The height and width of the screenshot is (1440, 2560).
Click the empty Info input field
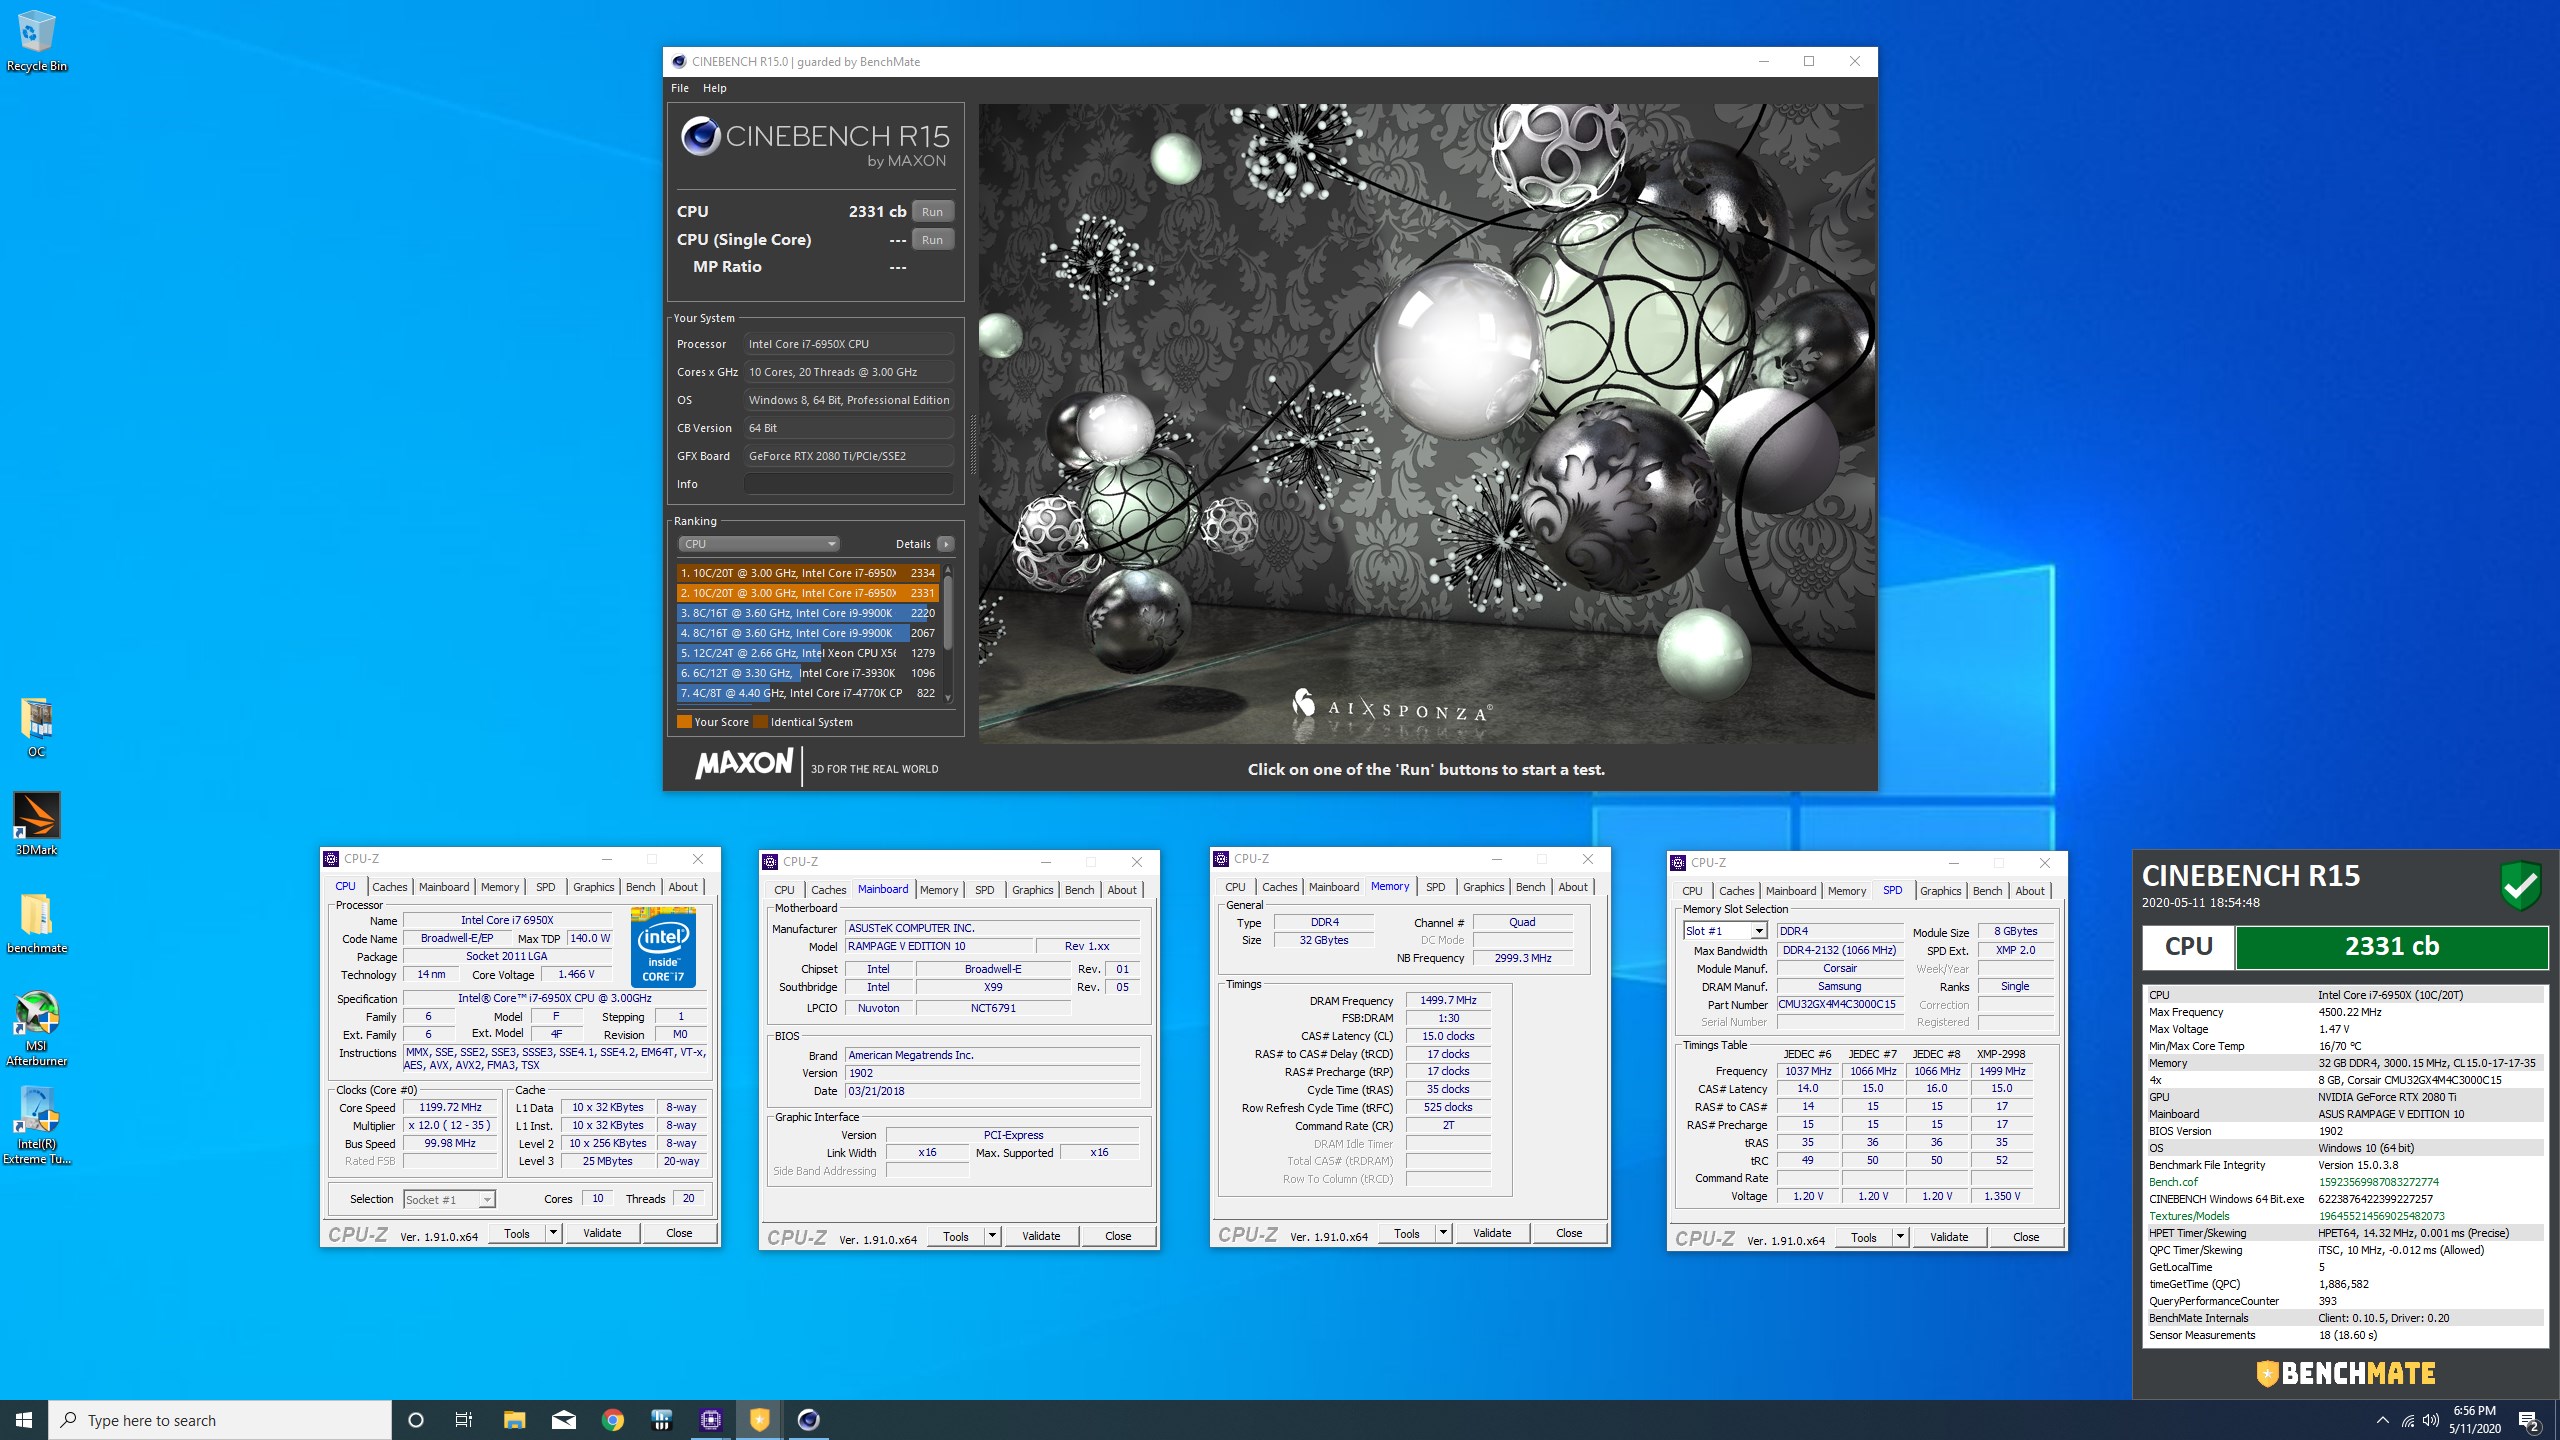tap(848, 484)
